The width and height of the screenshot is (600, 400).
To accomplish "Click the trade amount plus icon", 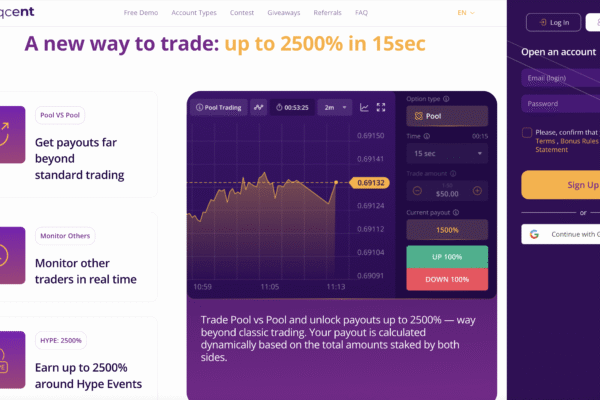I will (x=477, y=191).
